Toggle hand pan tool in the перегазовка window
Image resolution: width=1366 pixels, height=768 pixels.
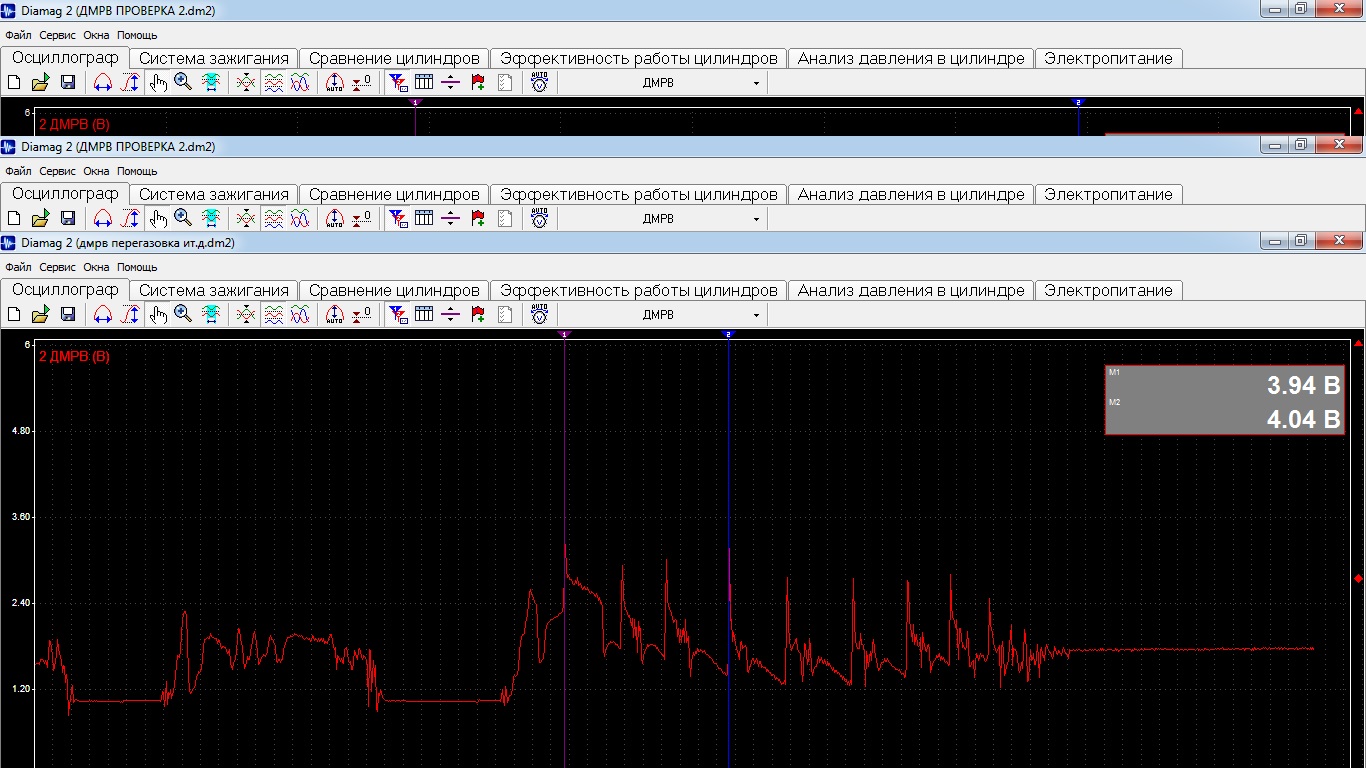158,314
